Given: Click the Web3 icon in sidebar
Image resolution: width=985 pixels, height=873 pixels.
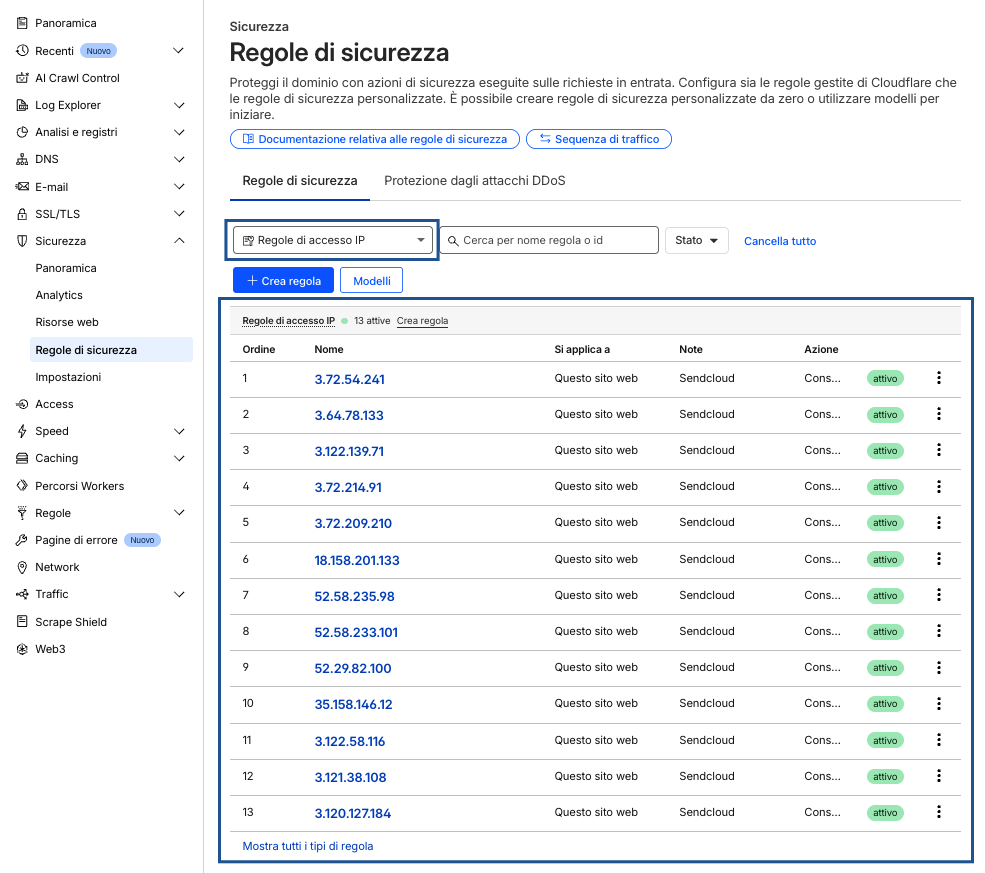Looking at the screenshot, I should tap(22, 649).
